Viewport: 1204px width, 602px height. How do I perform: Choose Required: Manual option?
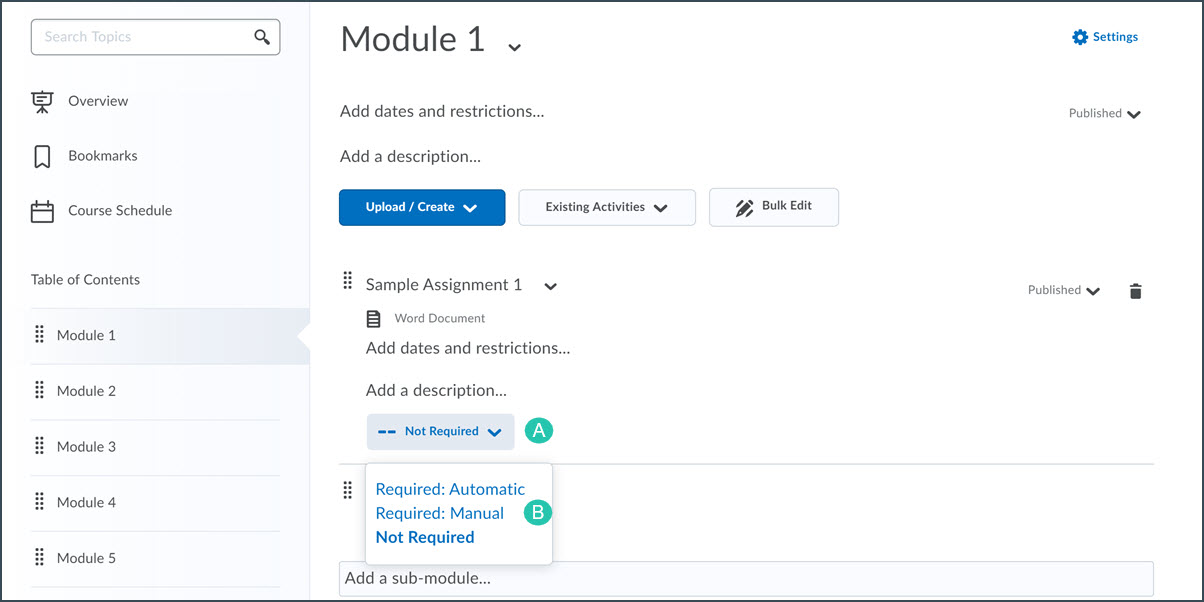tap(440, 513)
